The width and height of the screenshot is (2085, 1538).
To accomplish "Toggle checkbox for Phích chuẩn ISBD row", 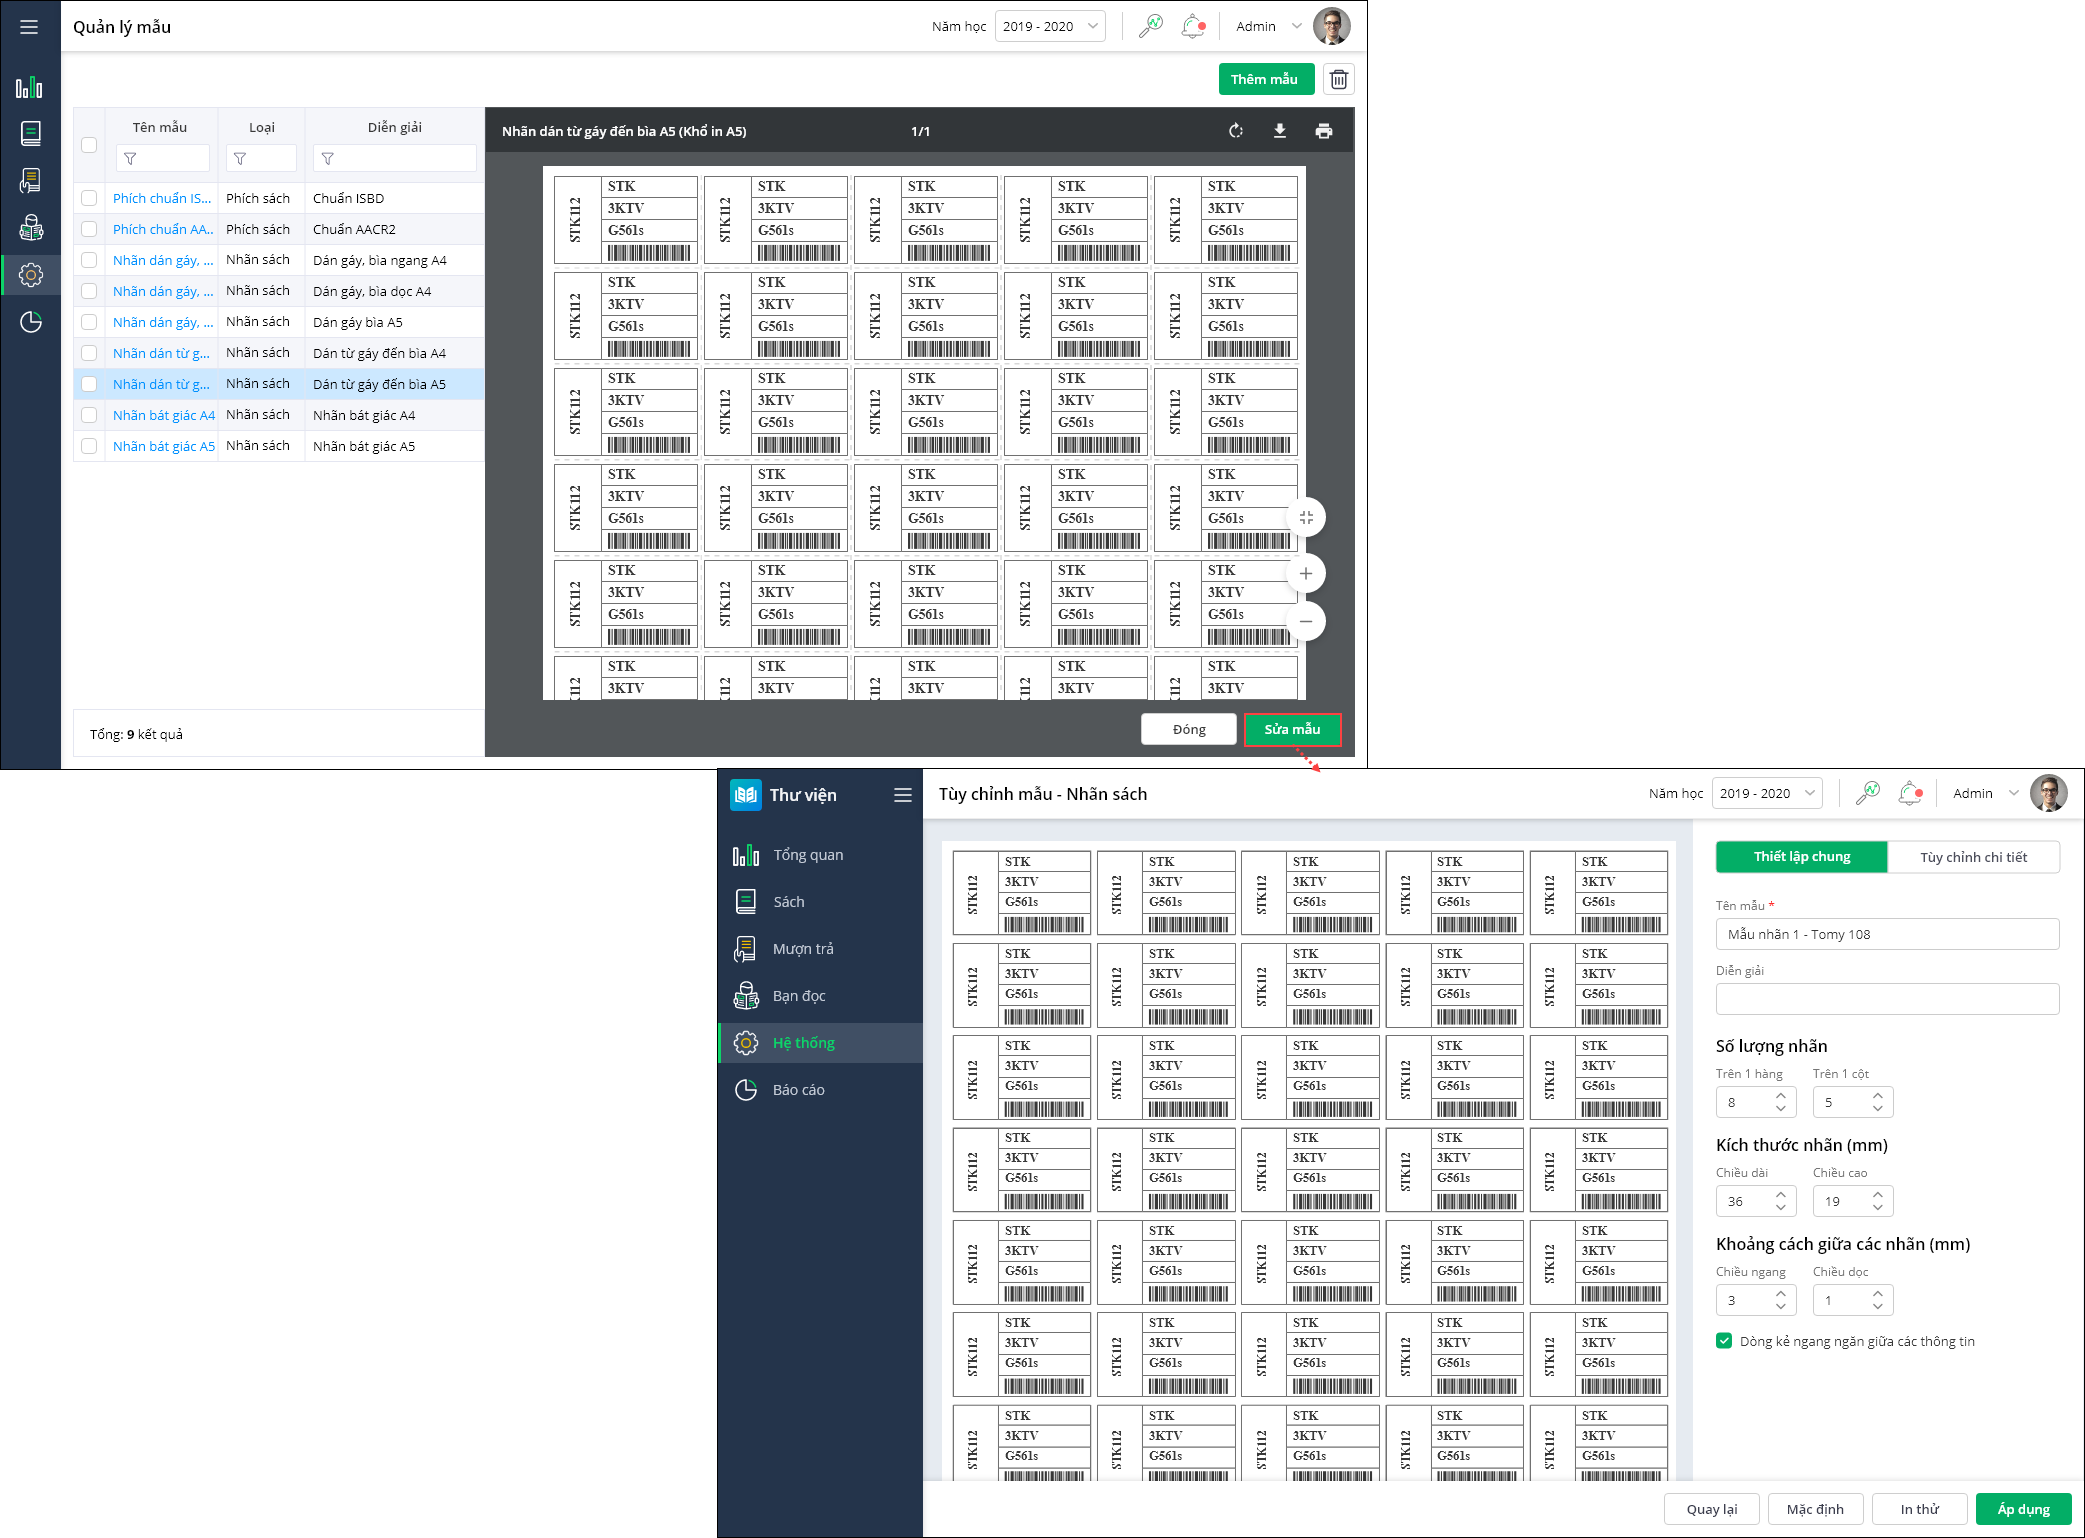I will point(89,198).
